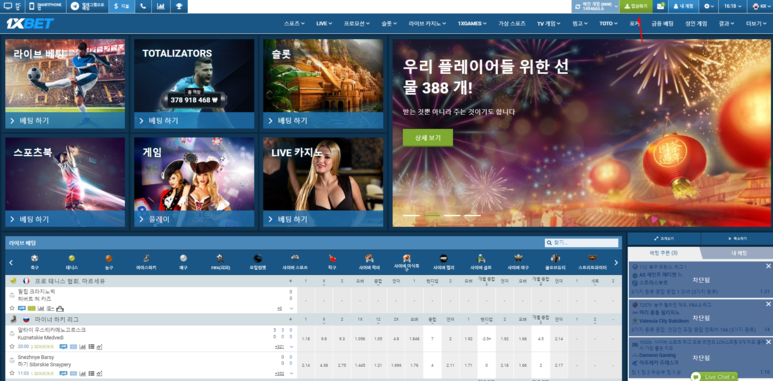Screen dimensions: 773x381
Task: Favorite the Kuznetskie Medvedi match star
Action: (x=11, y=346)
